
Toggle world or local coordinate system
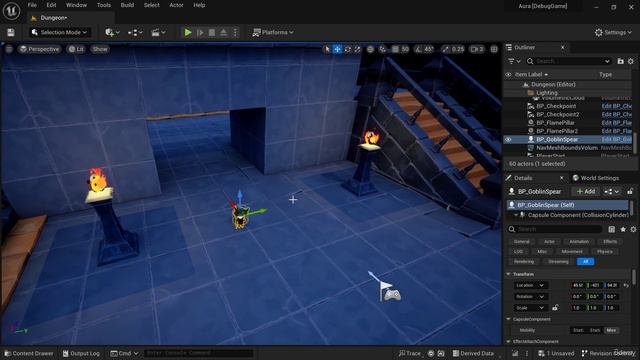pyautogui.click(x=370, y=49)
